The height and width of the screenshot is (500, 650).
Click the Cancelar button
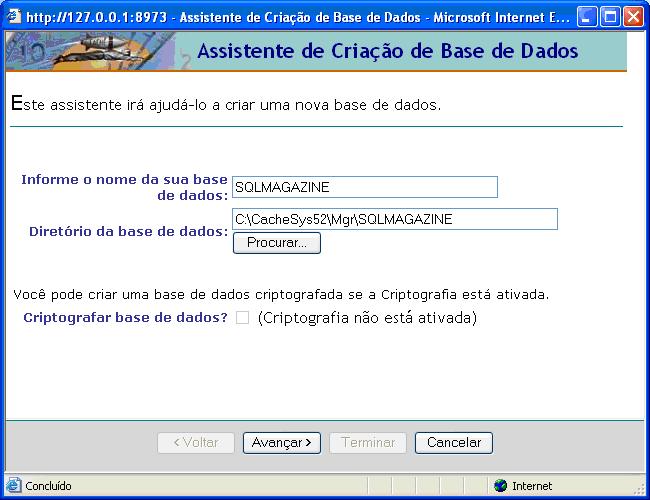coord(454,443)
